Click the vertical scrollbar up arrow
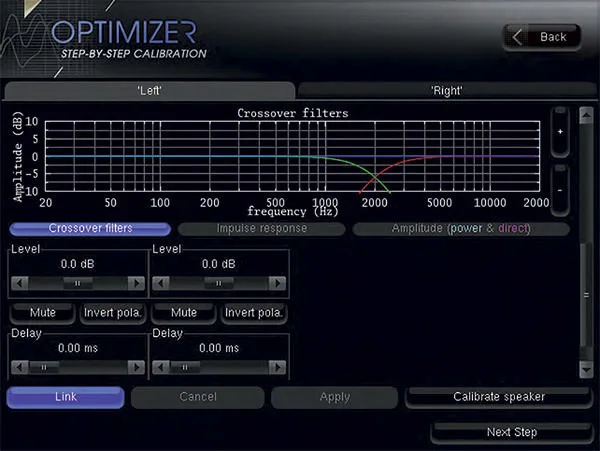 [586, 115]
